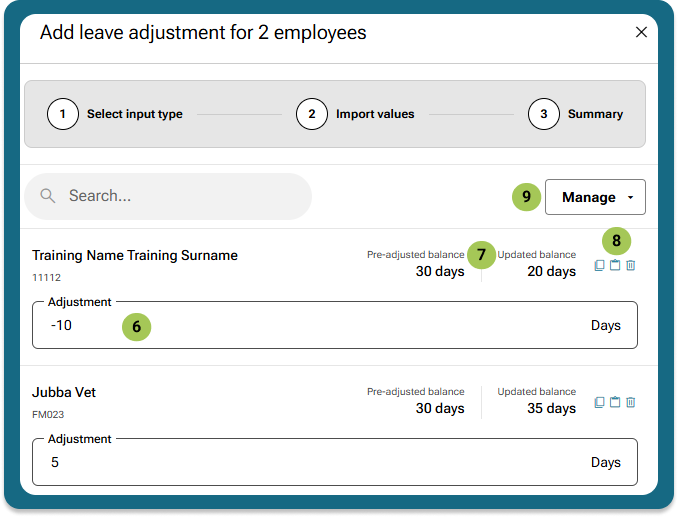Edit Jubba Vet's adjustment value of 5
This screenshot has height=517, width=678.
pos(300,463)
